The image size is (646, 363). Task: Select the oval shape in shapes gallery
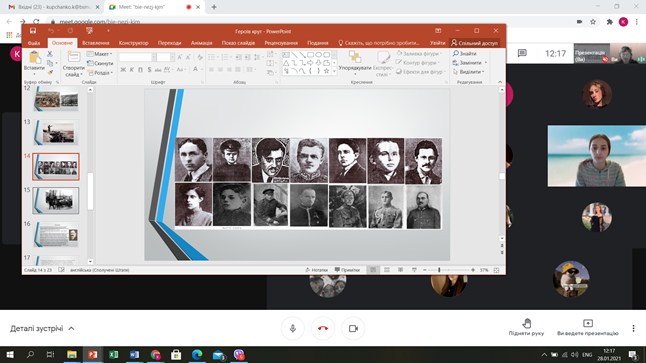[x=318, y=54]
